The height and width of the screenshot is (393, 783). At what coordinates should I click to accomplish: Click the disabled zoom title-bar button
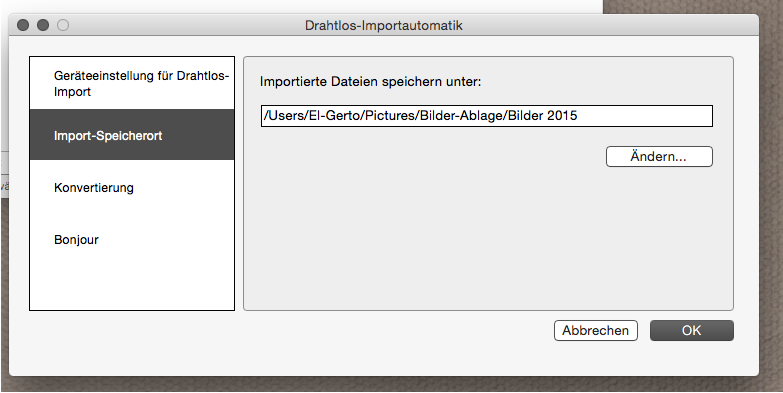[63, 25]
